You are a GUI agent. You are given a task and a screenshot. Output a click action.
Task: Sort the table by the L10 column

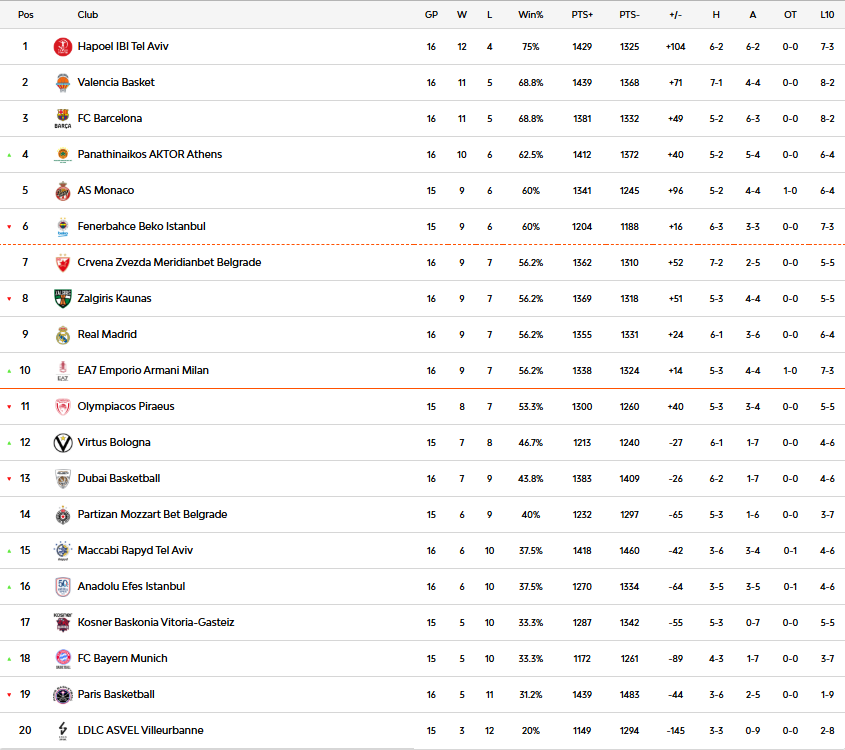pos(827,15)
